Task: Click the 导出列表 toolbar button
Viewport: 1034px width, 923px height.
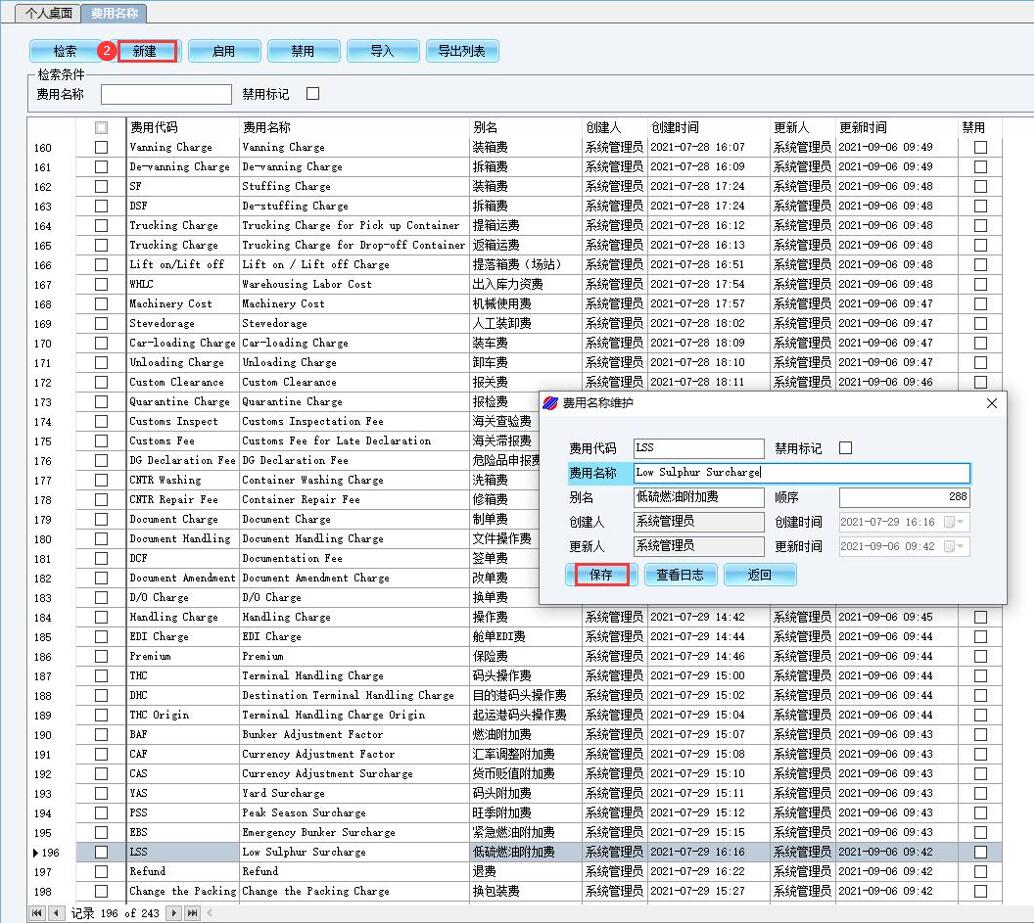Action: 462,51
